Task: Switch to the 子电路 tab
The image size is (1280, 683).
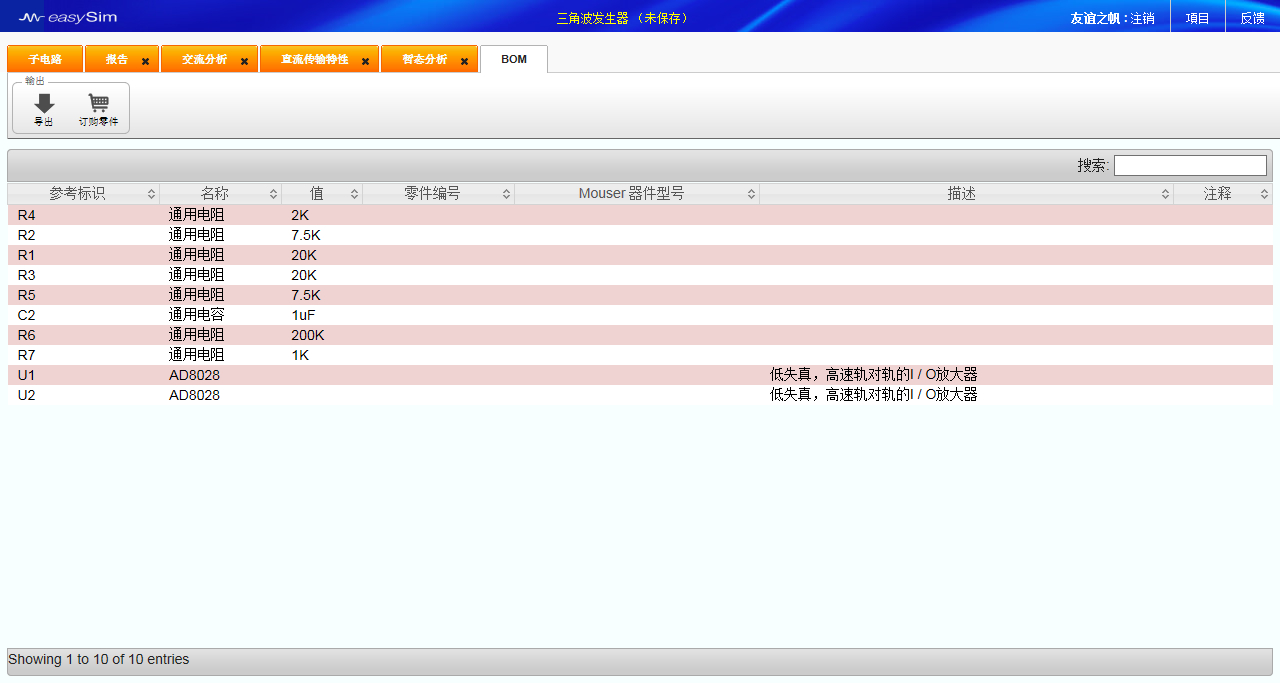Action: pyautogui.click(x=45, y=59)
